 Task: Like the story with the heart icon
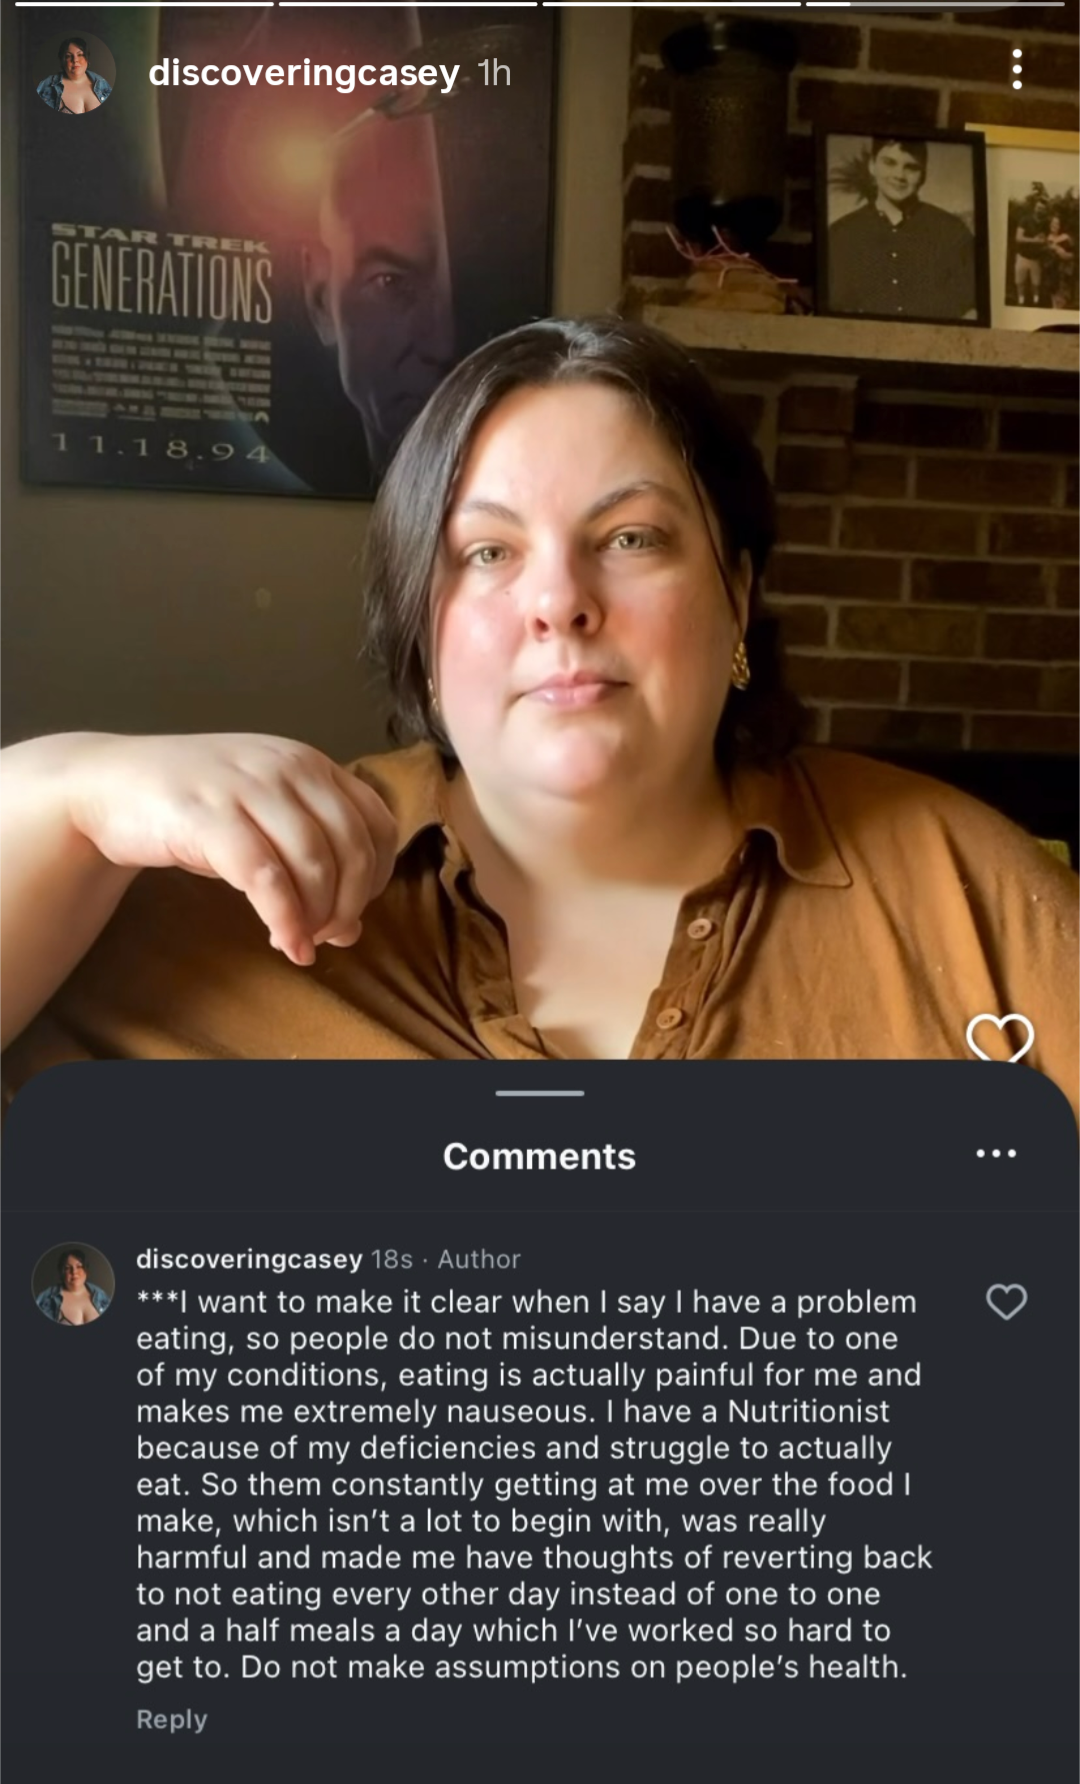(x=1000, y=1037)
